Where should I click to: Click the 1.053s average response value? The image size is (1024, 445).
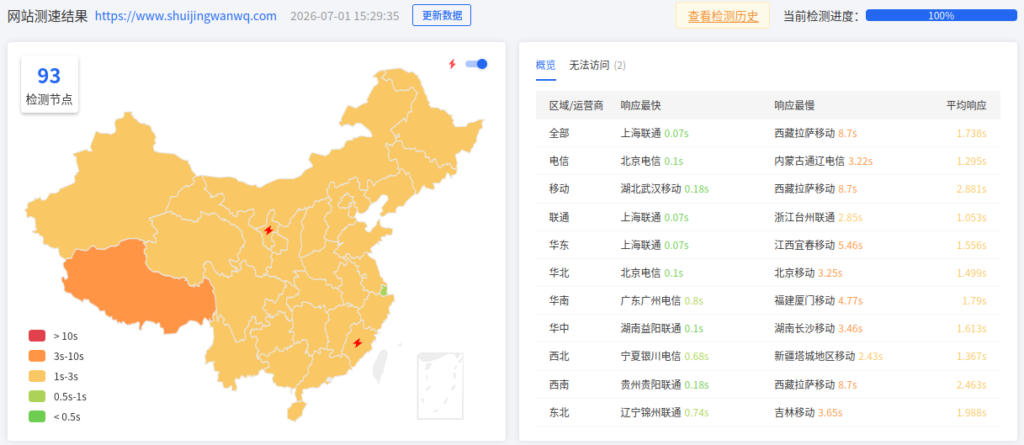(x=972, y=217)
